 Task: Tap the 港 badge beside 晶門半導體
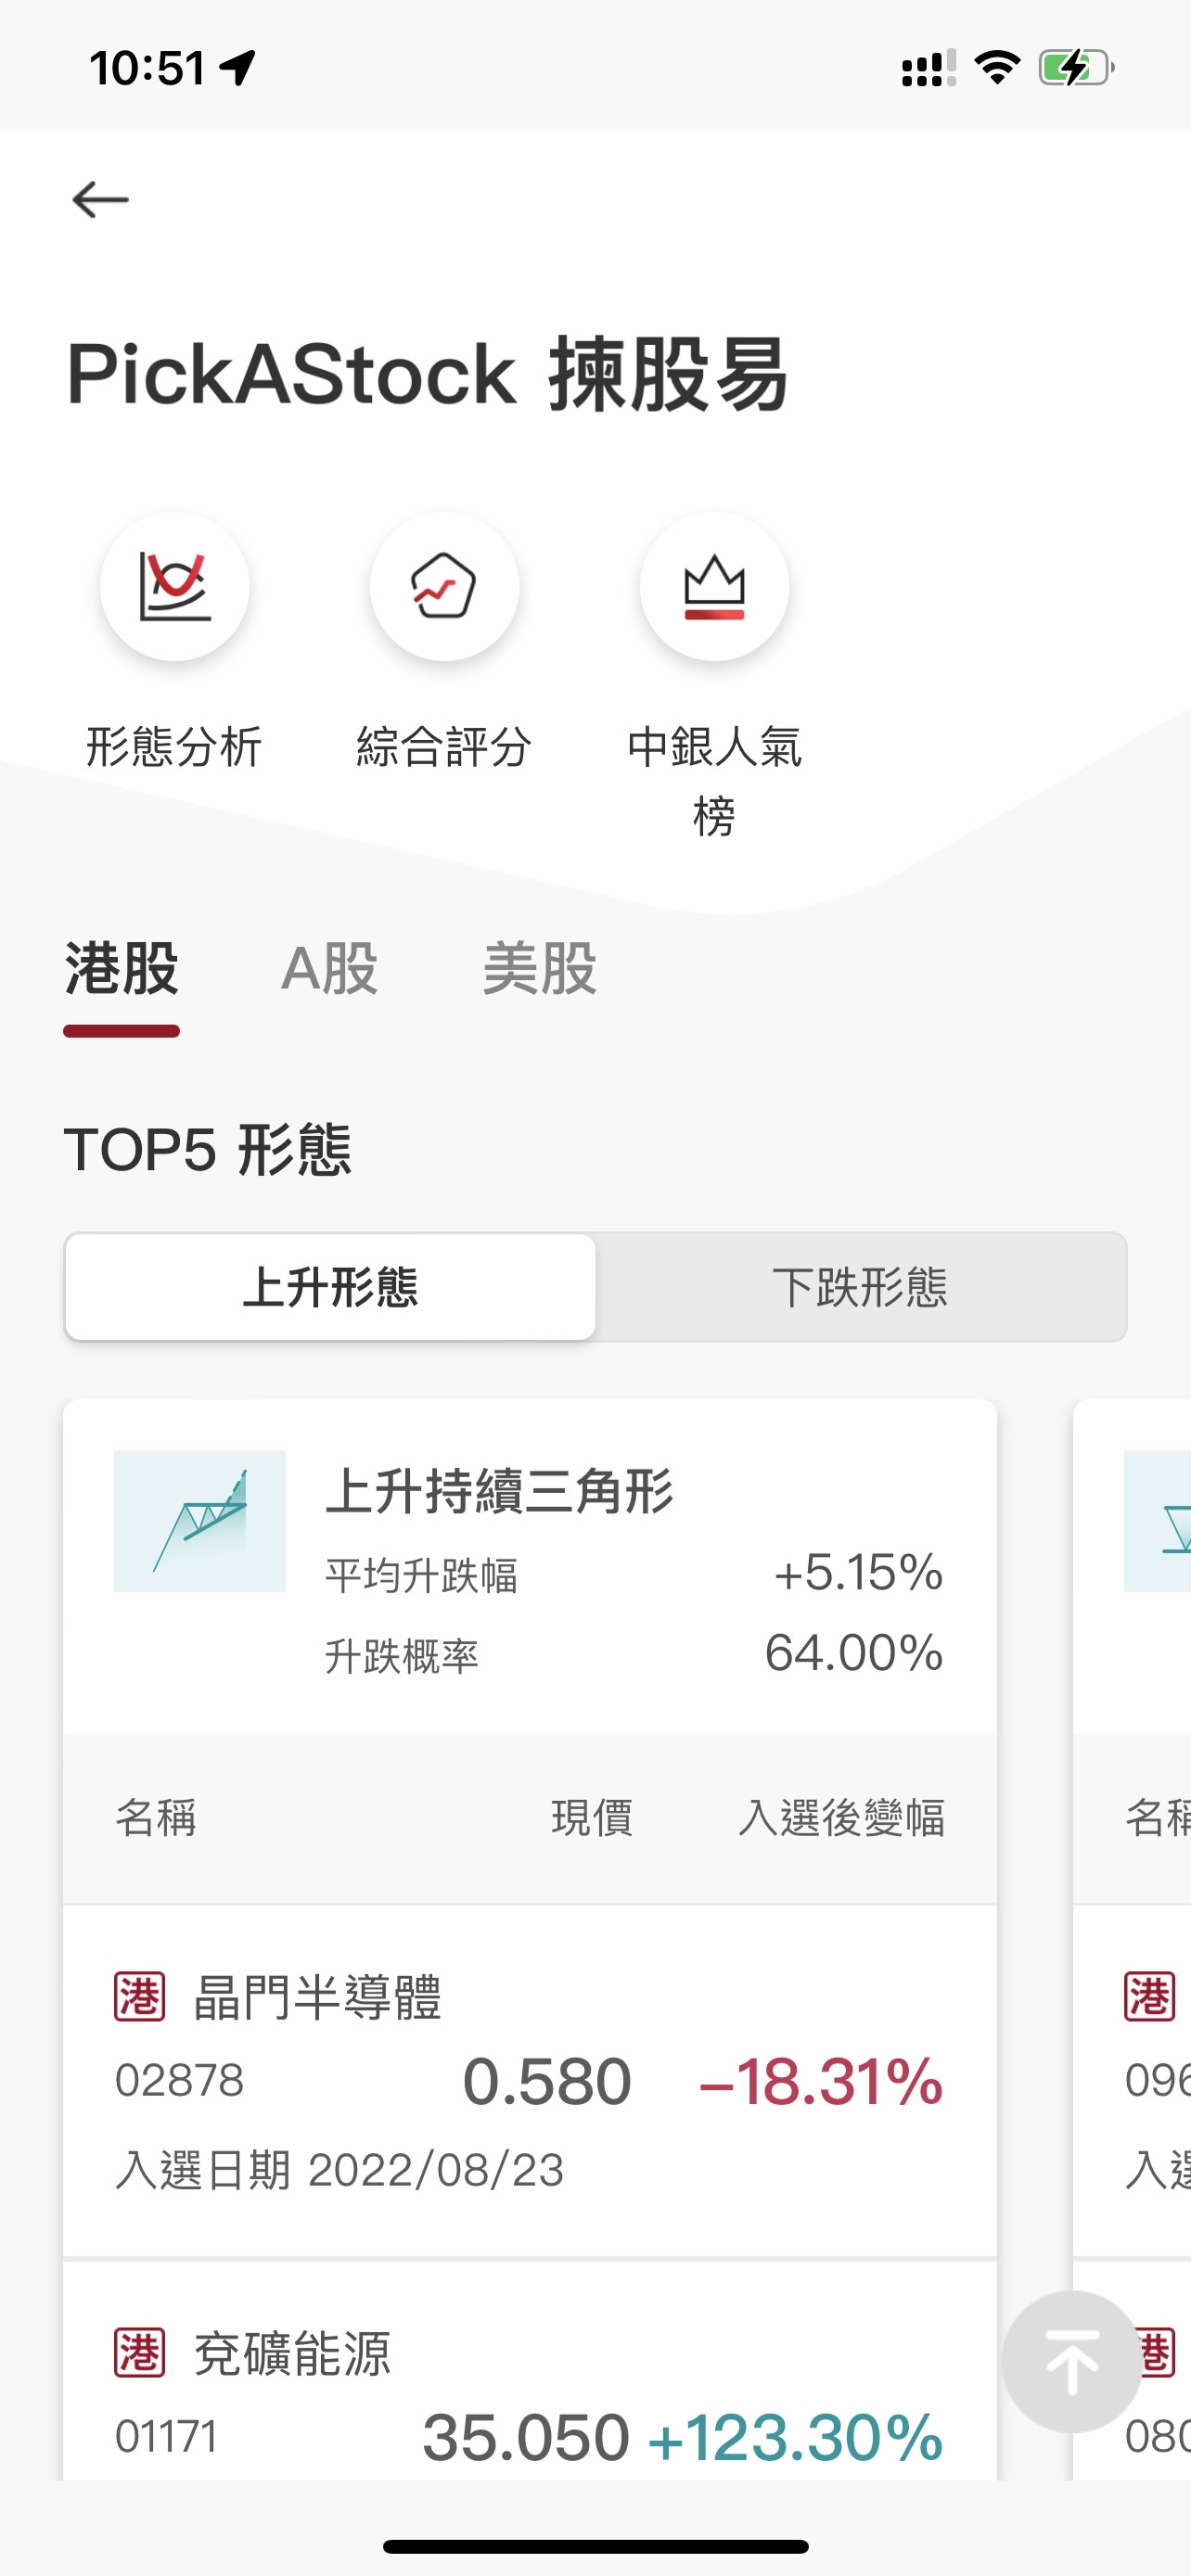coord(139,1998)
